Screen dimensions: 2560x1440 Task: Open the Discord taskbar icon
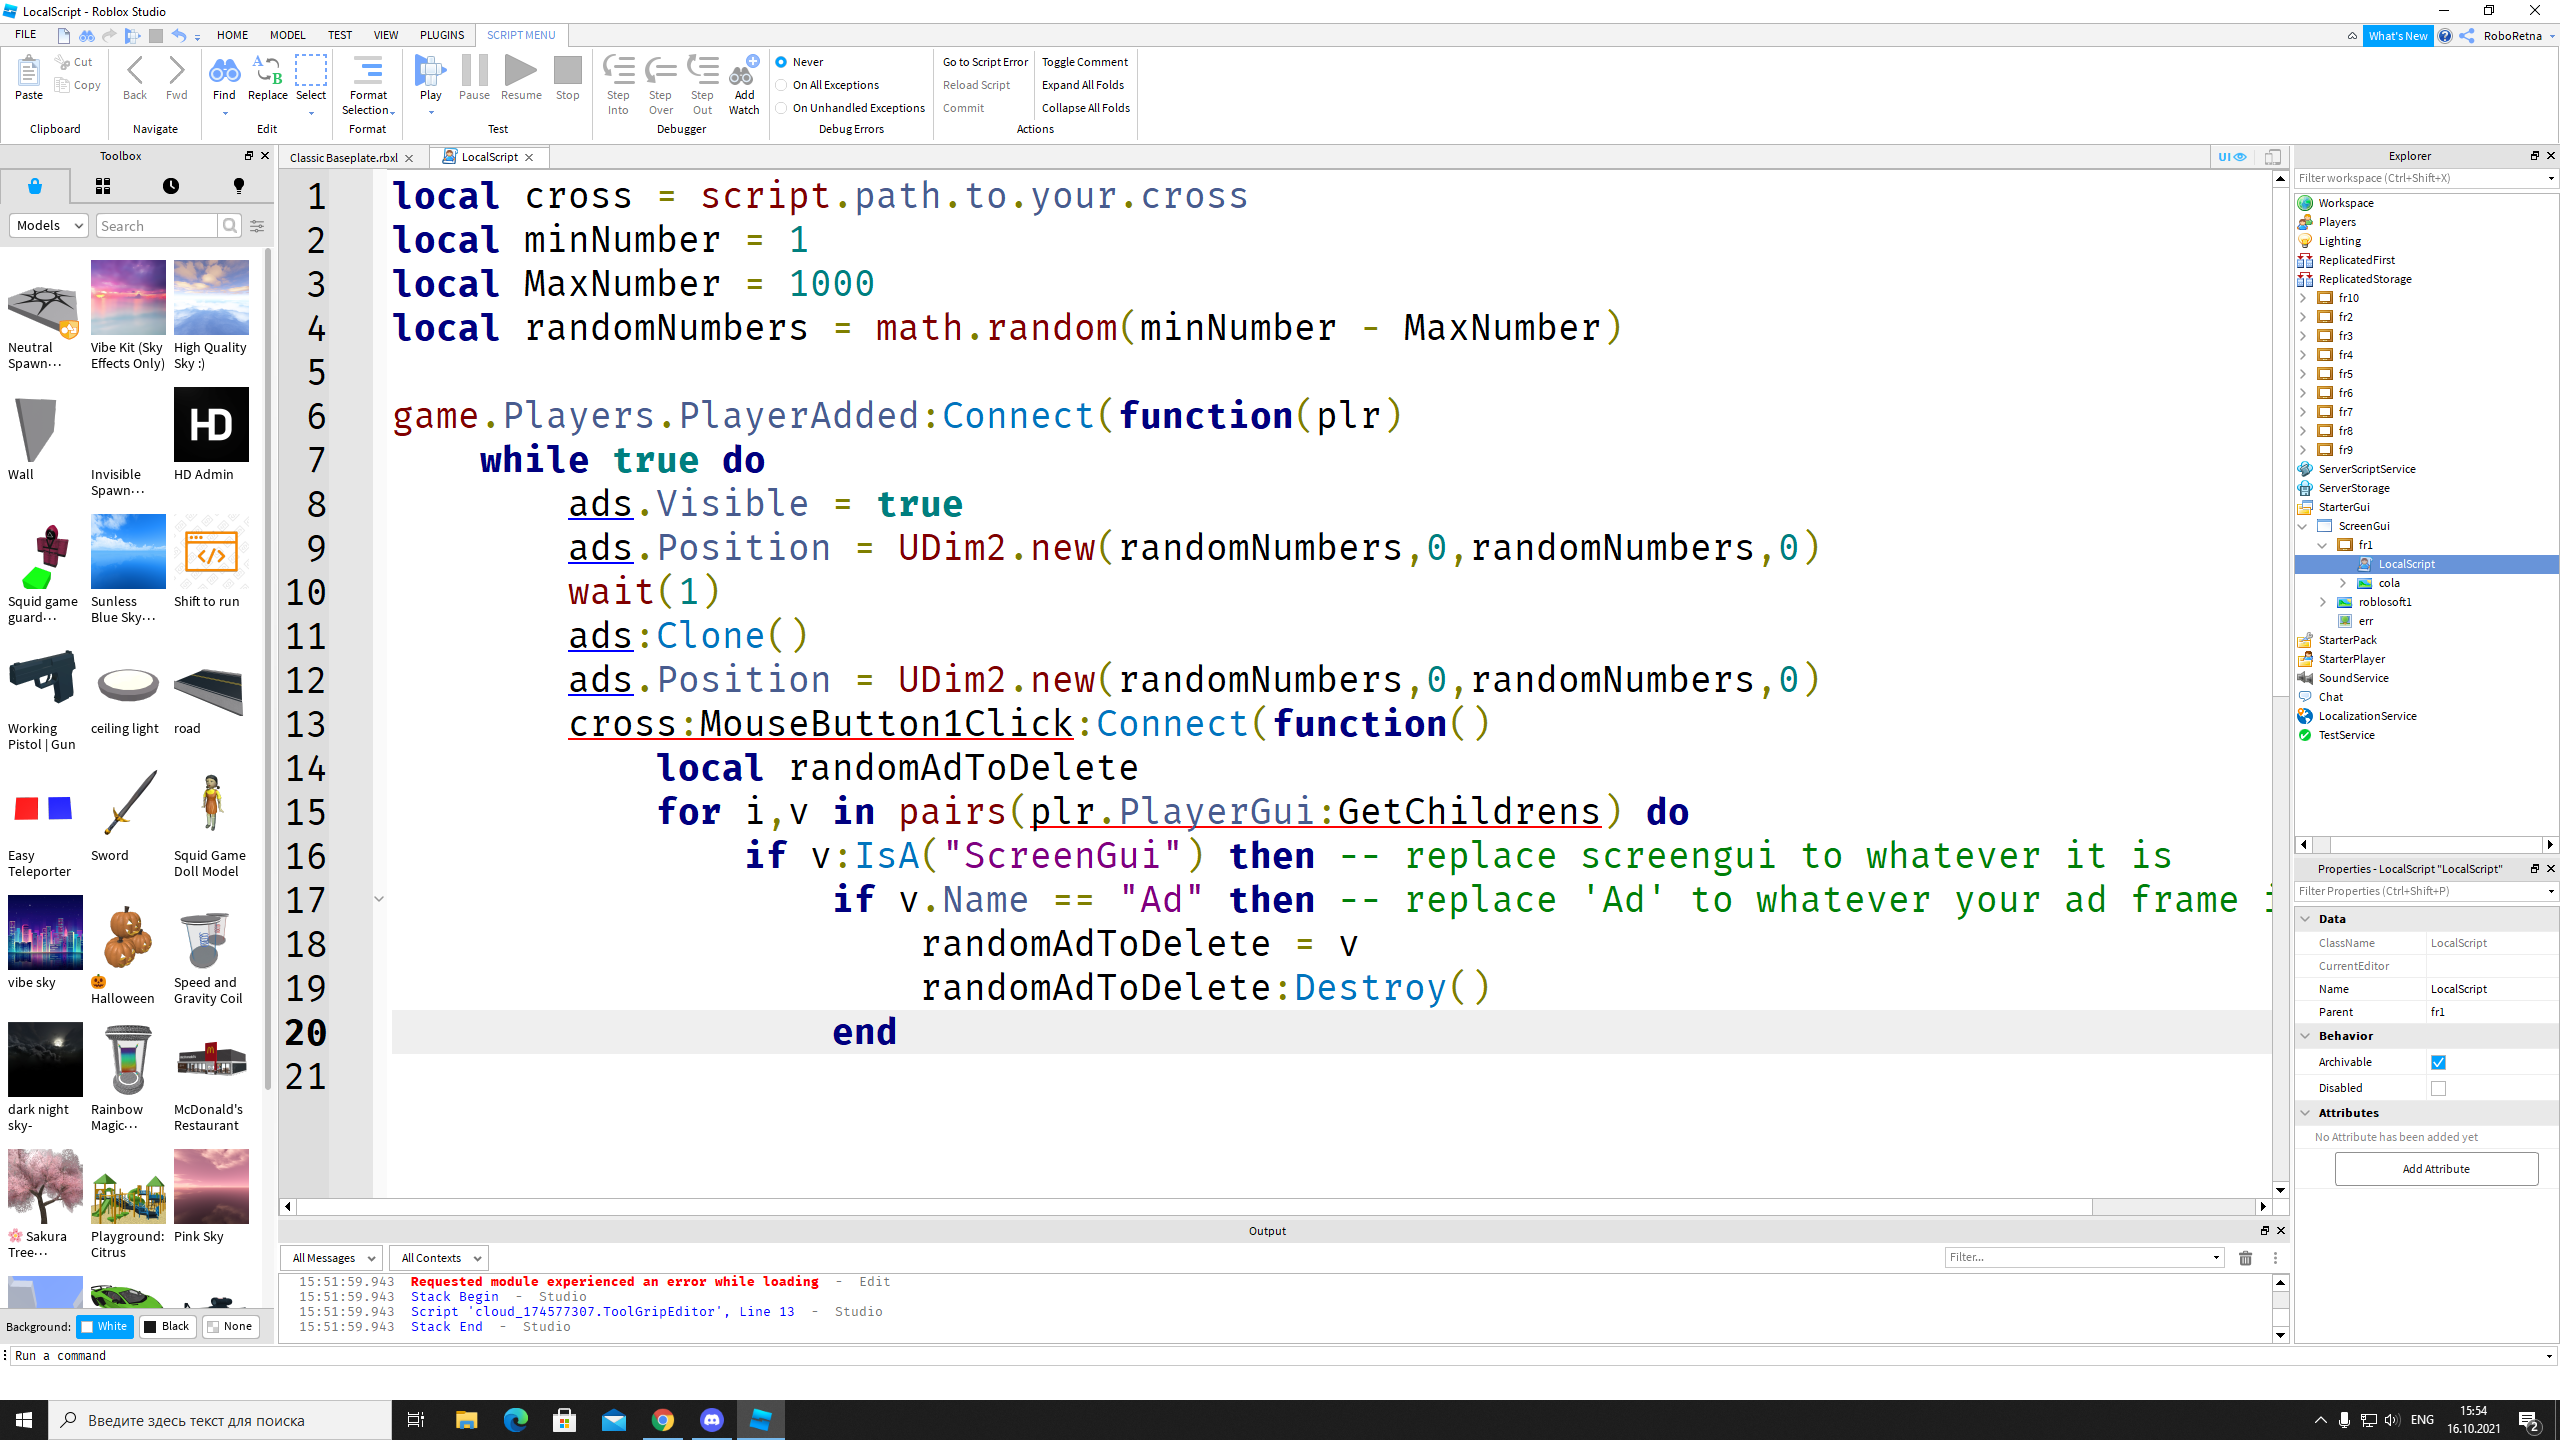(x=712, y=1420)
